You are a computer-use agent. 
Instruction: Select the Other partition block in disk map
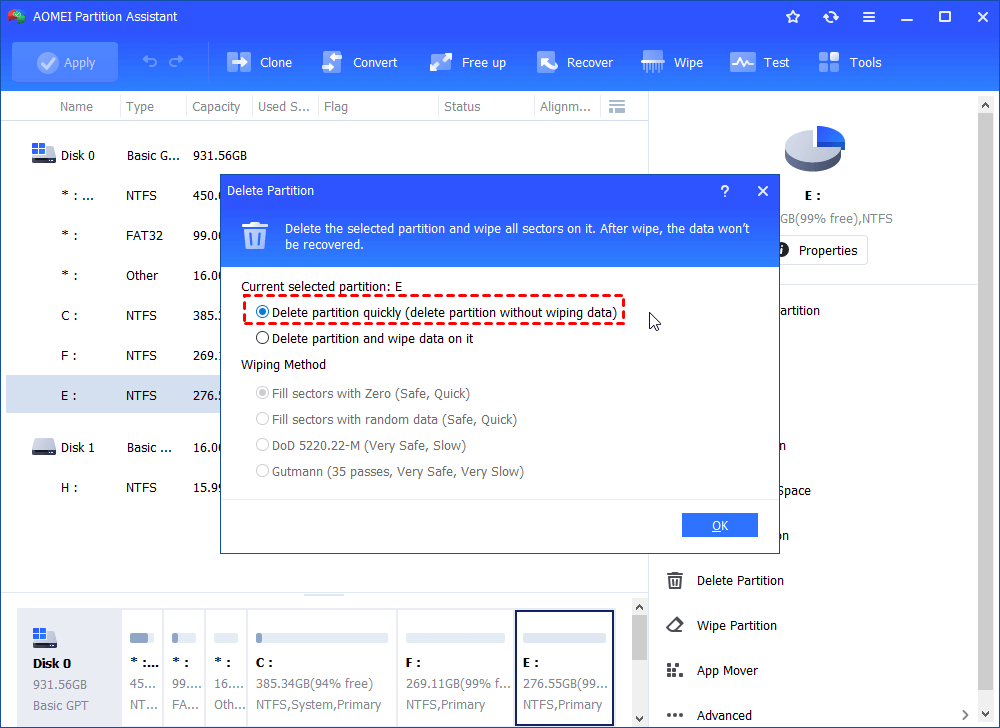pos(226,668)
